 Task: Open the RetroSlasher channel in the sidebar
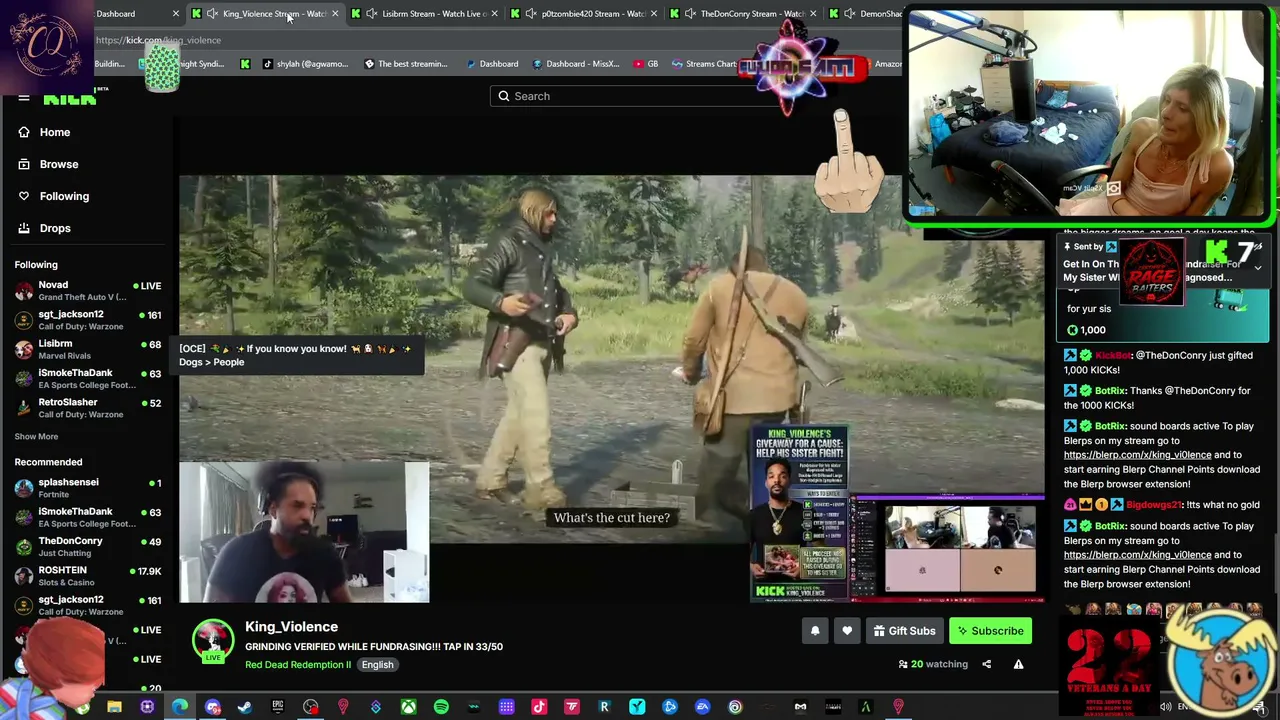pos(88,408)
